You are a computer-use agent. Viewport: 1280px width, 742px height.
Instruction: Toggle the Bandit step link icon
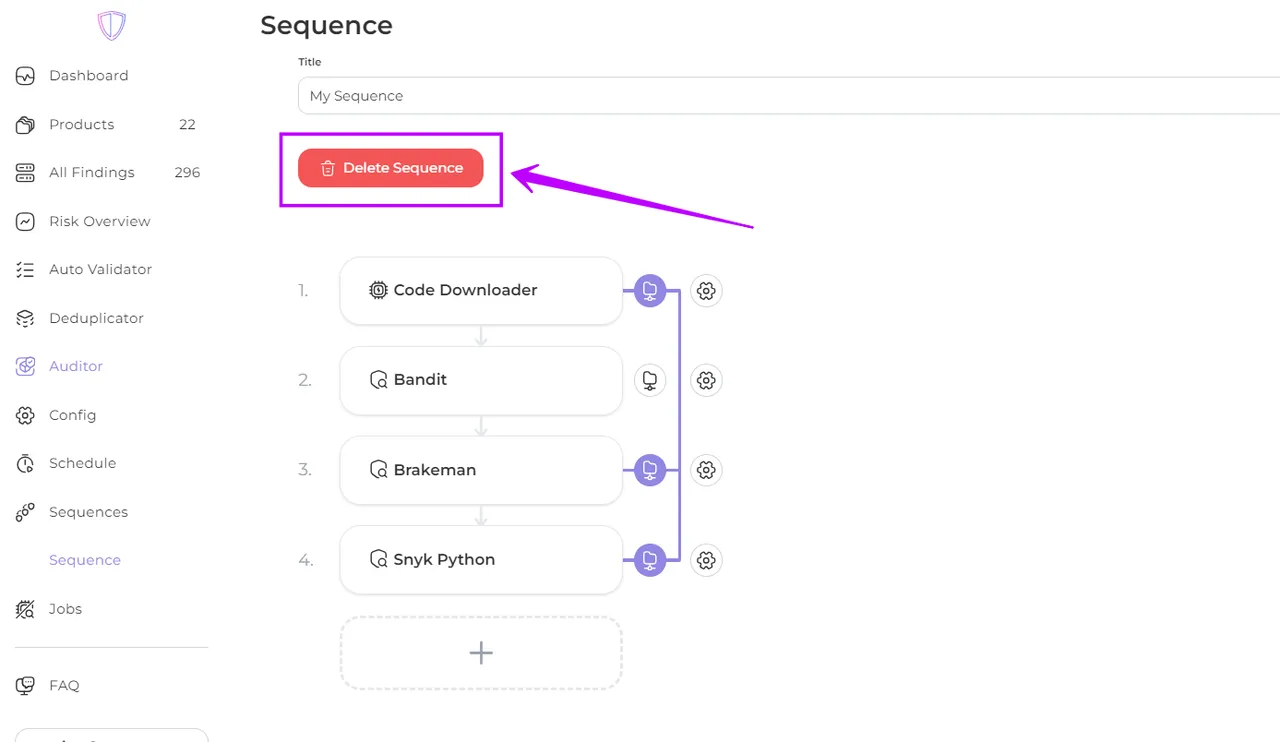pyautogui.click(x=650, y=380)
